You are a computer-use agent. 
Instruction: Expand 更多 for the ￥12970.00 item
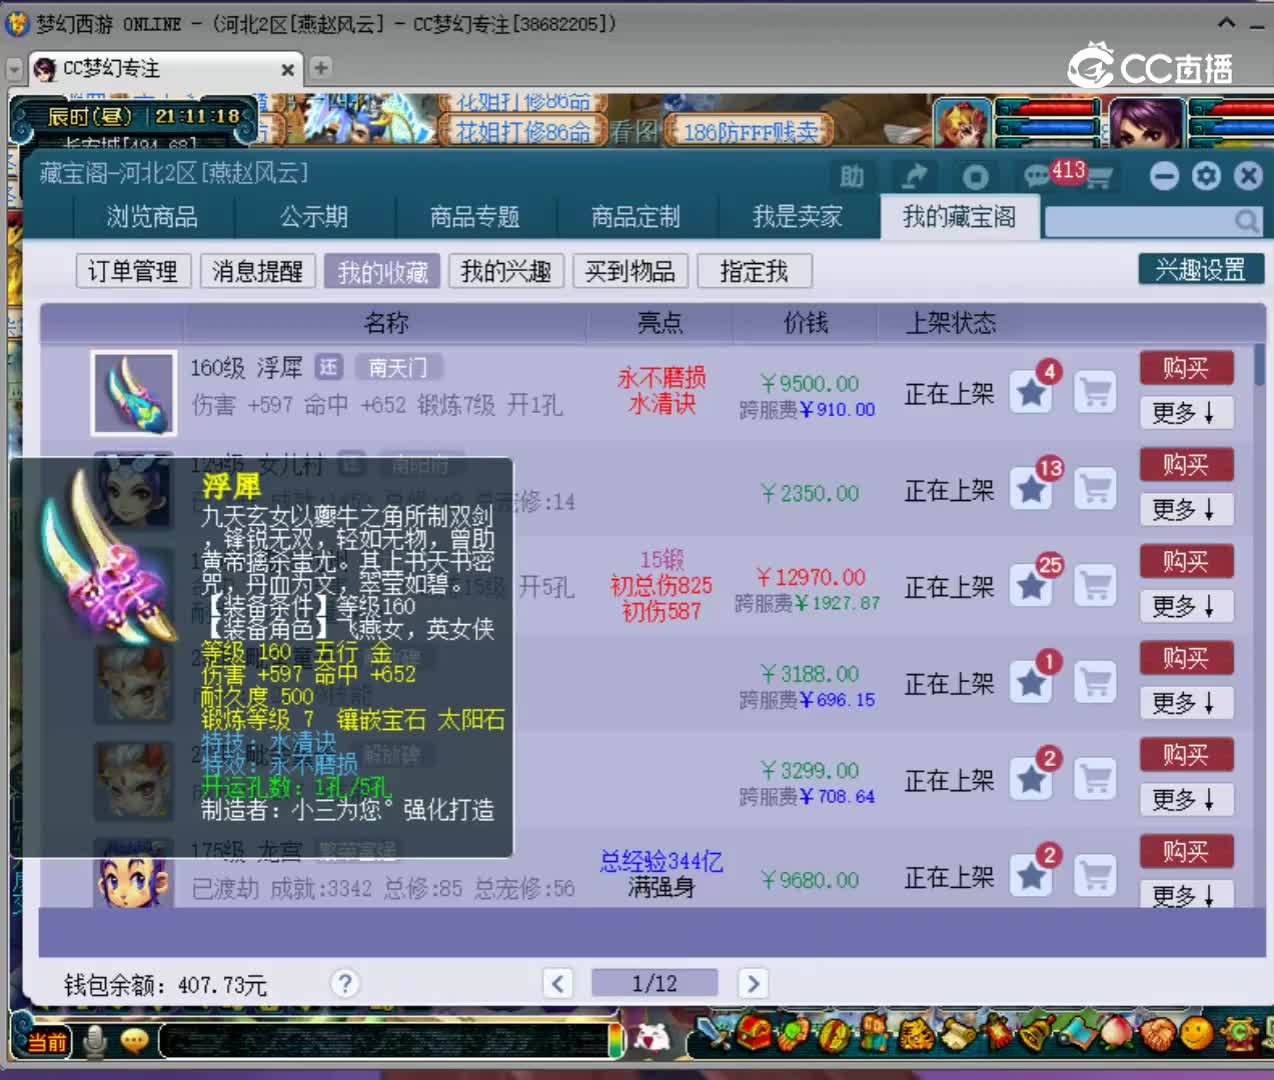pos(1186,606)
